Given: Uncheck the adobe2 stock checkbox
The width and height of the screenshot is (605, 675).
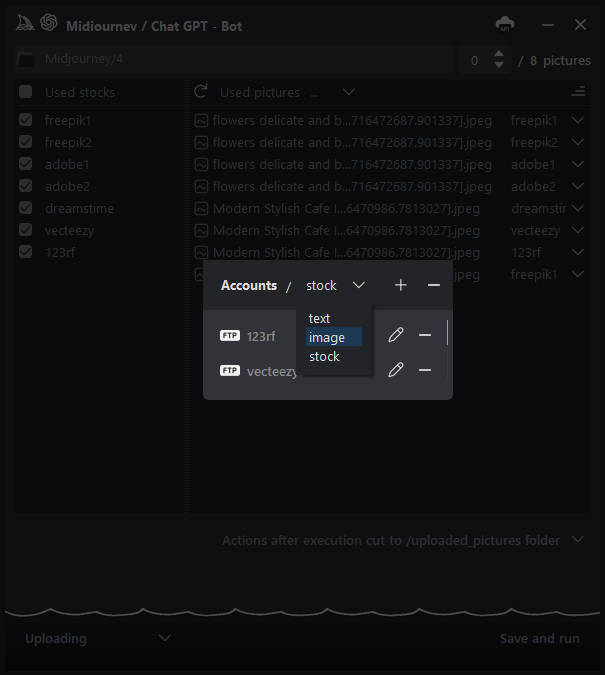Looking at the screenshot, I should [x=25, y=186].
